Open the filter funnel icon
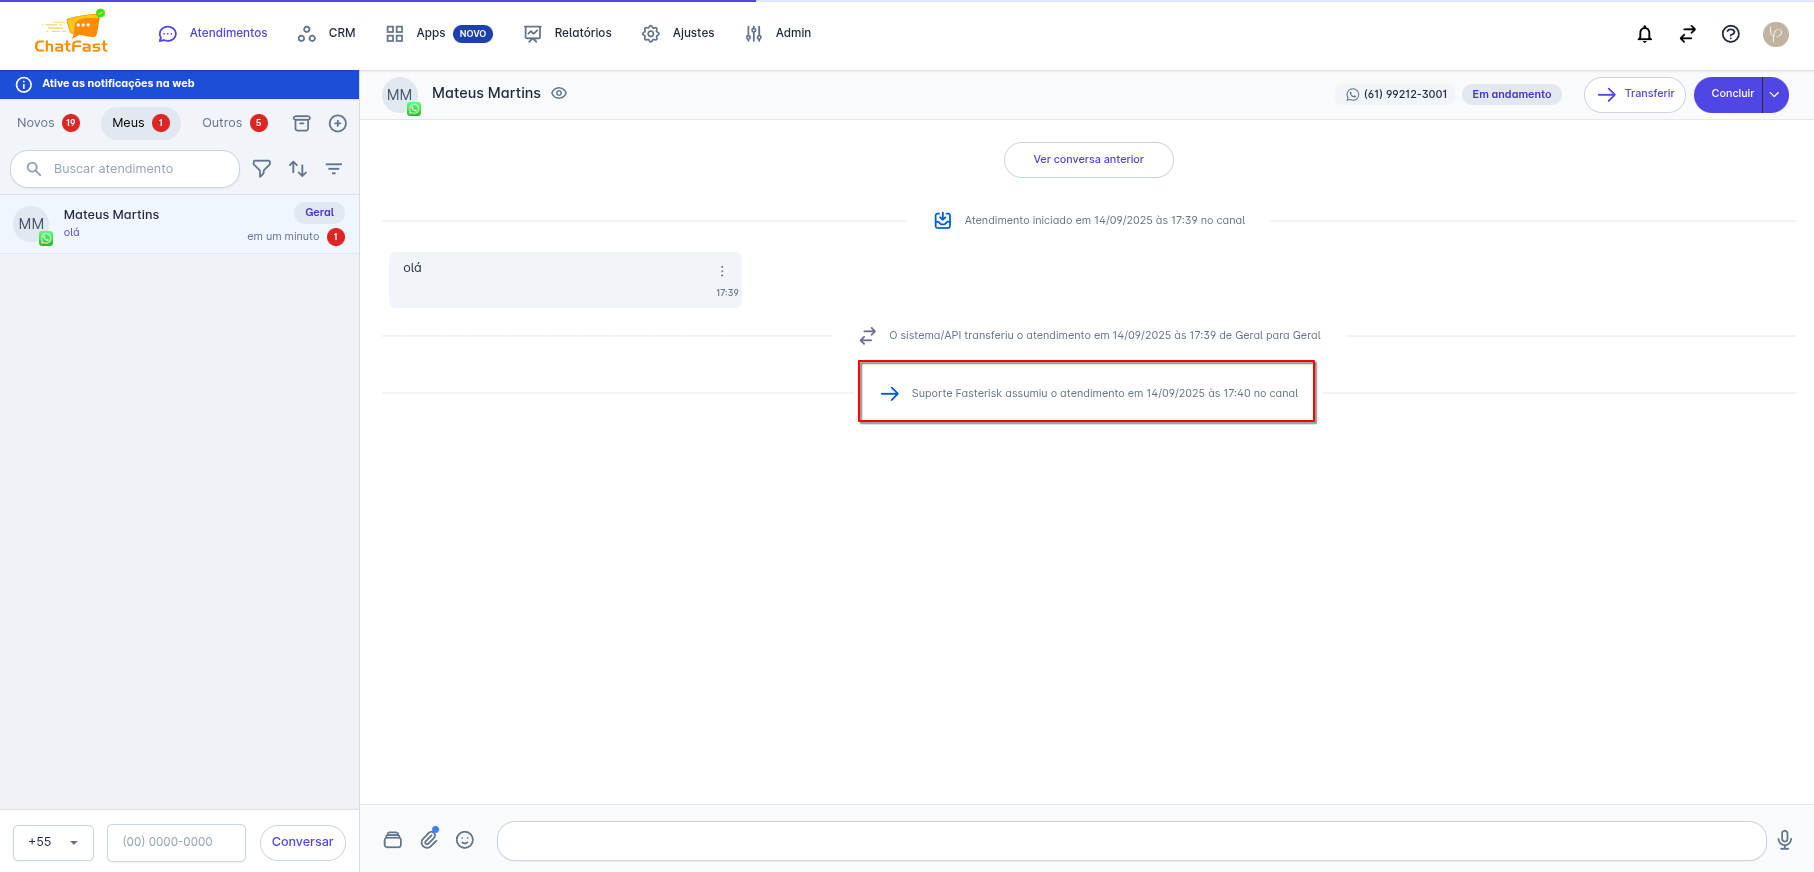This screenshot has height=872, width=1814. pyautogui.click(x=262, y=169)
